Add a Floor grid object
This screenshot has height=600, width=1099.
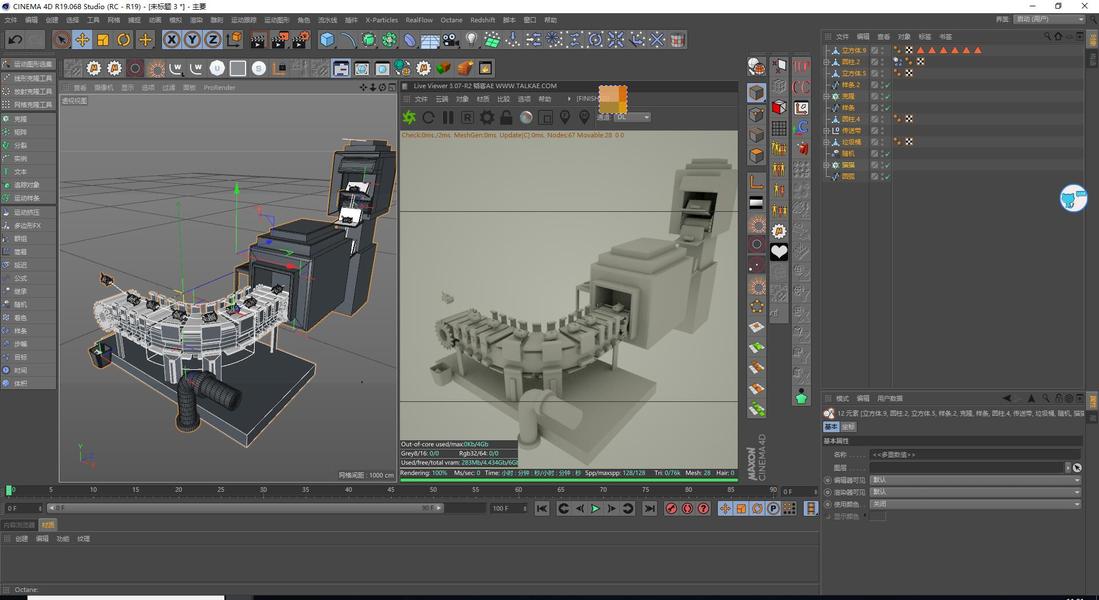tap(430, 40)
